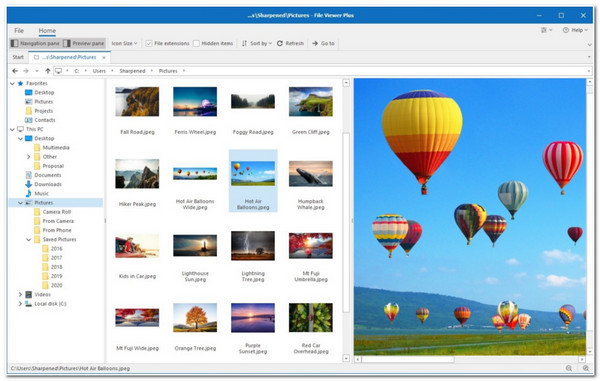Viewport: 600px width, 381px height.
Task: Collapse the selected Pictures node
Action: 20,203
